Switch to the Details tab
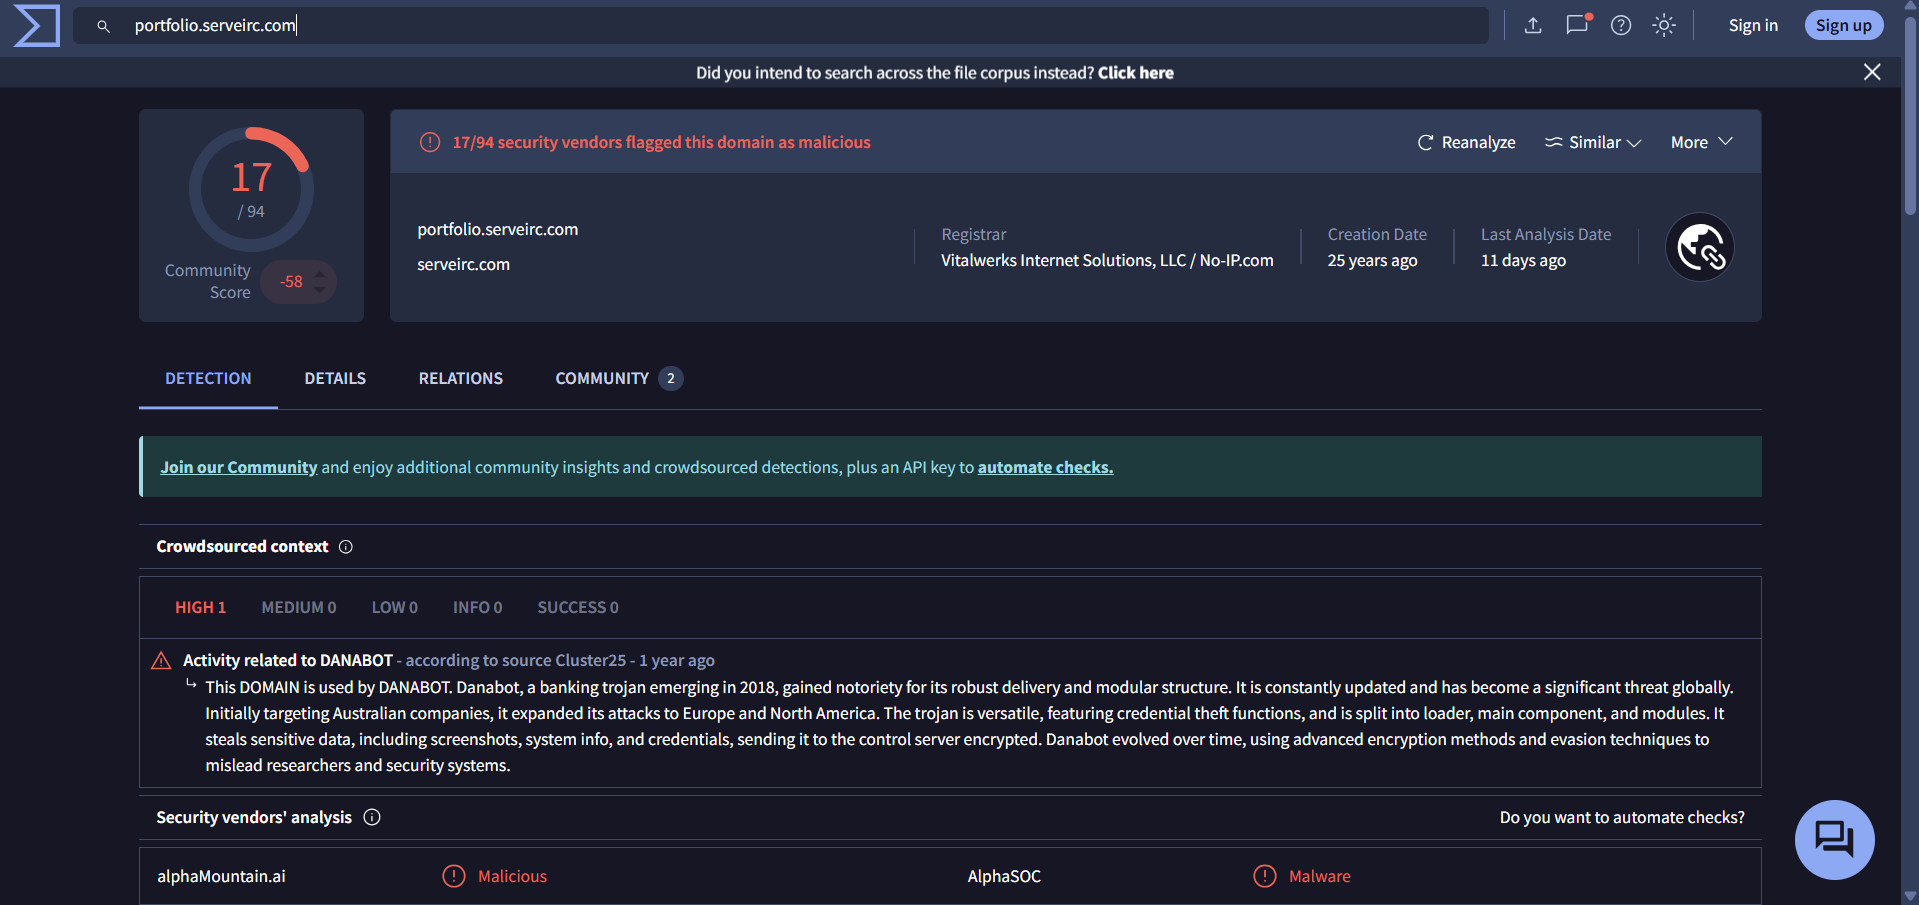 click(x=335, y=379)
